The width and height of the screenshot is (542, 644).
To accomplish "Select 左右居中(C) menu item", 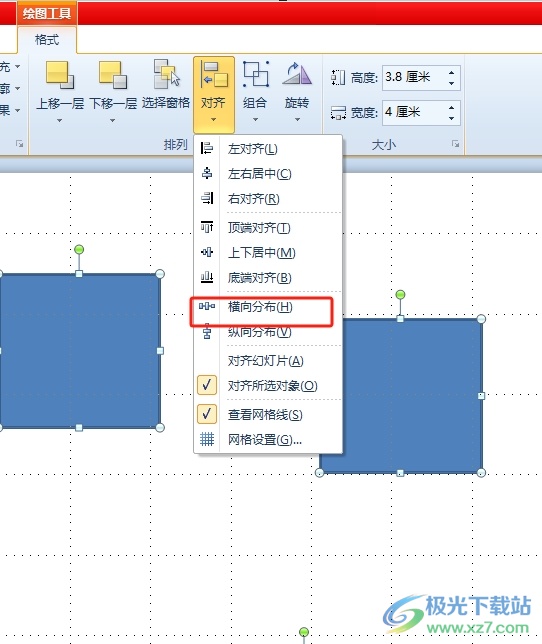I will click(x=268, y=173).
